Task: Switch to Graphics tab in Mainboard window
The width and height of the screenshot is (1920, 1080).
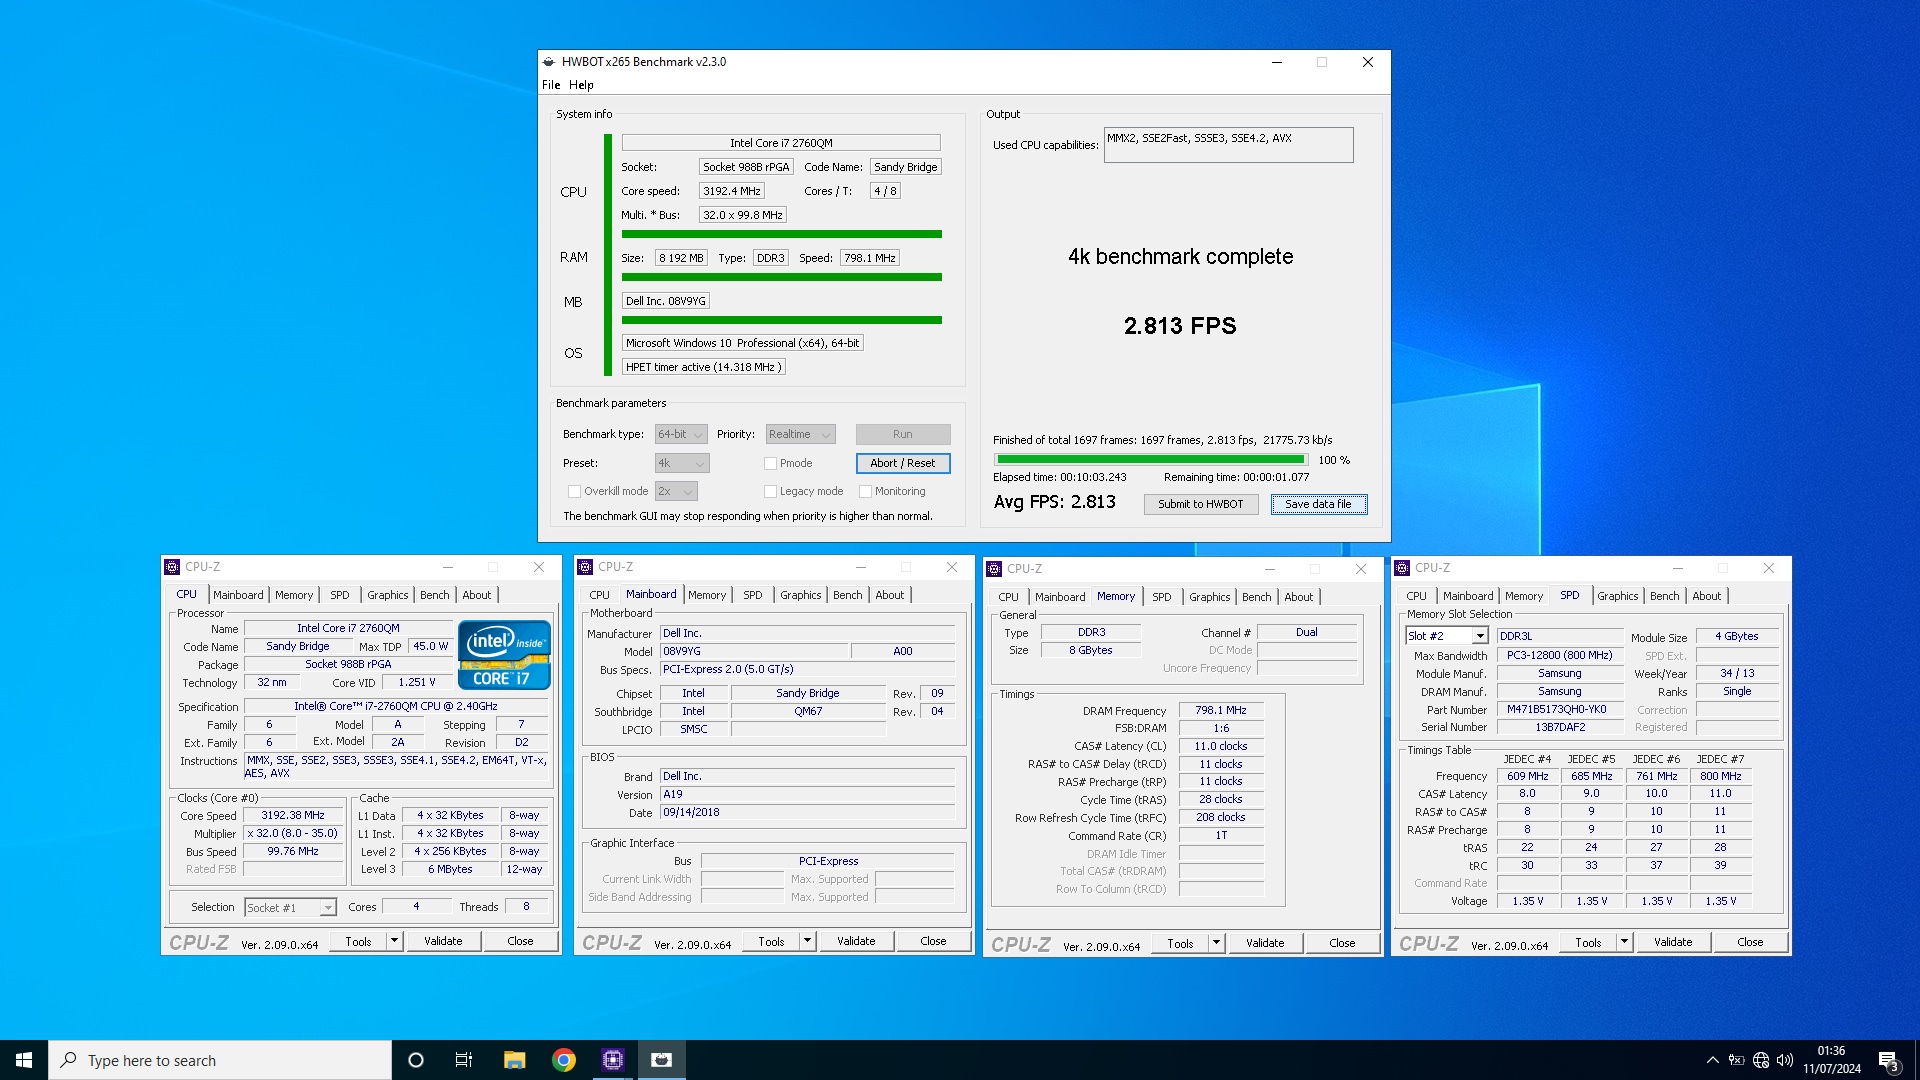Action: coord(800,595)
